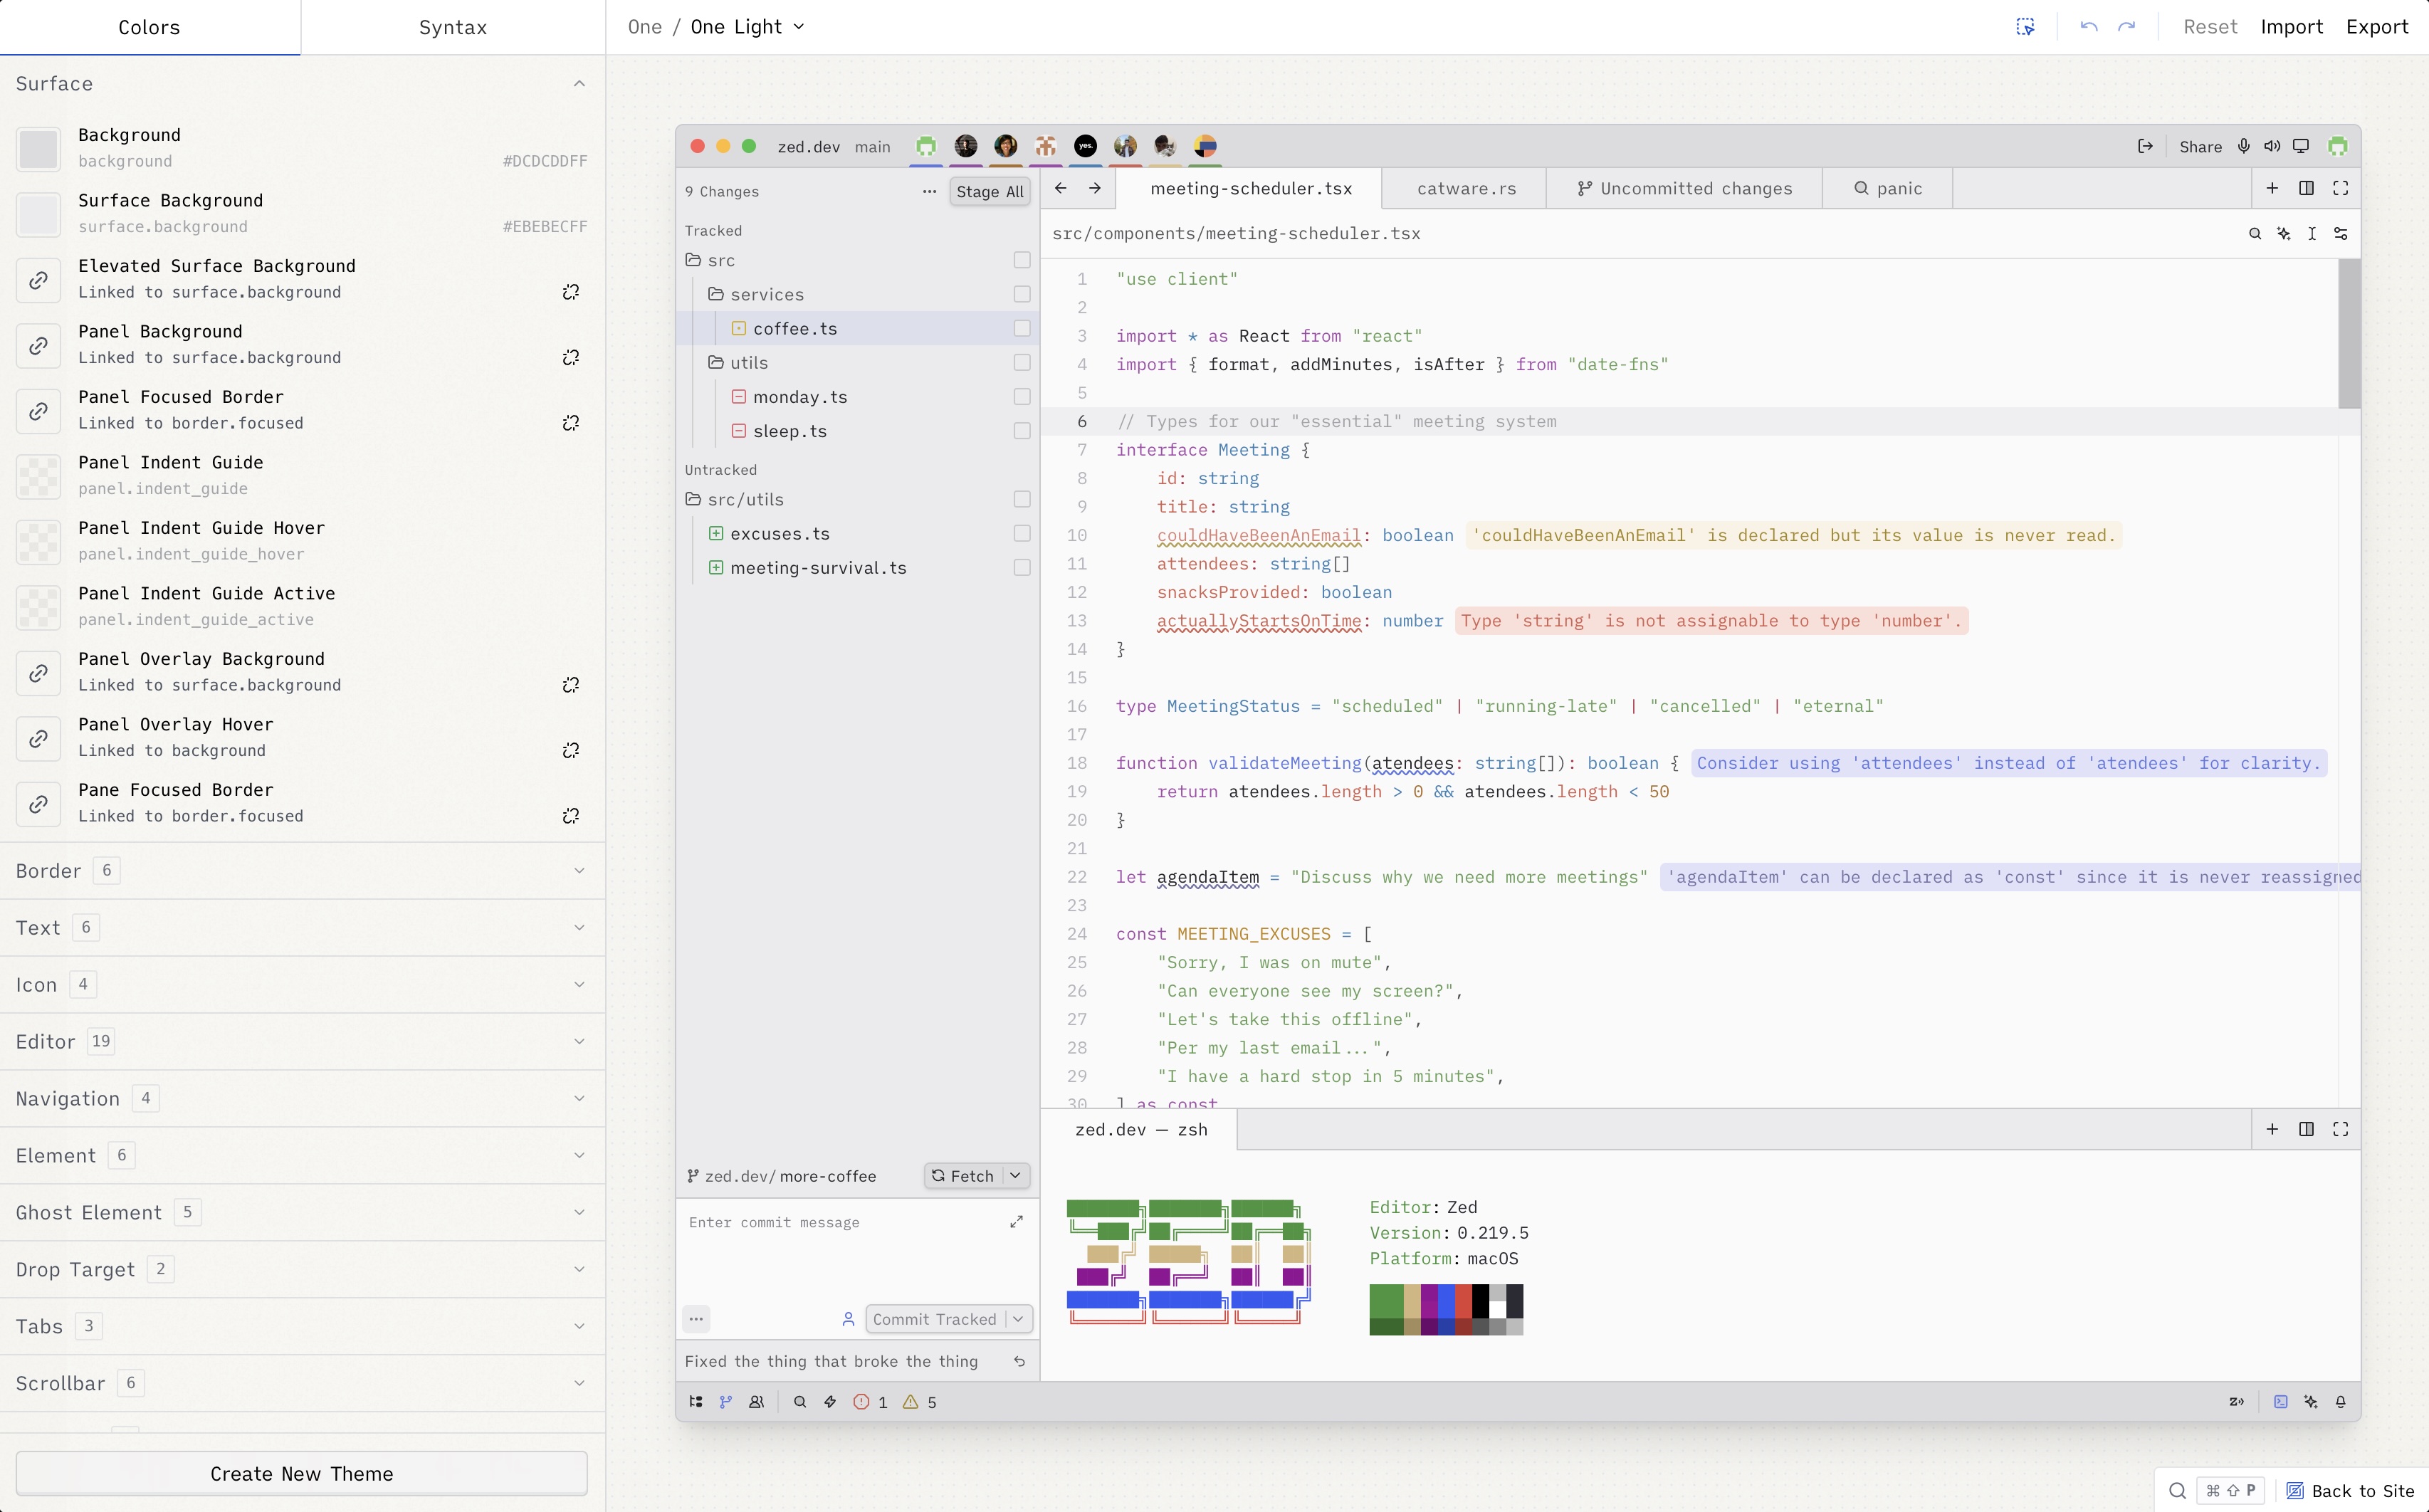The width and height of the screenshot is (2429, 1512).
Task: Open the notifications bell icon
Action: [2342, 1401]
